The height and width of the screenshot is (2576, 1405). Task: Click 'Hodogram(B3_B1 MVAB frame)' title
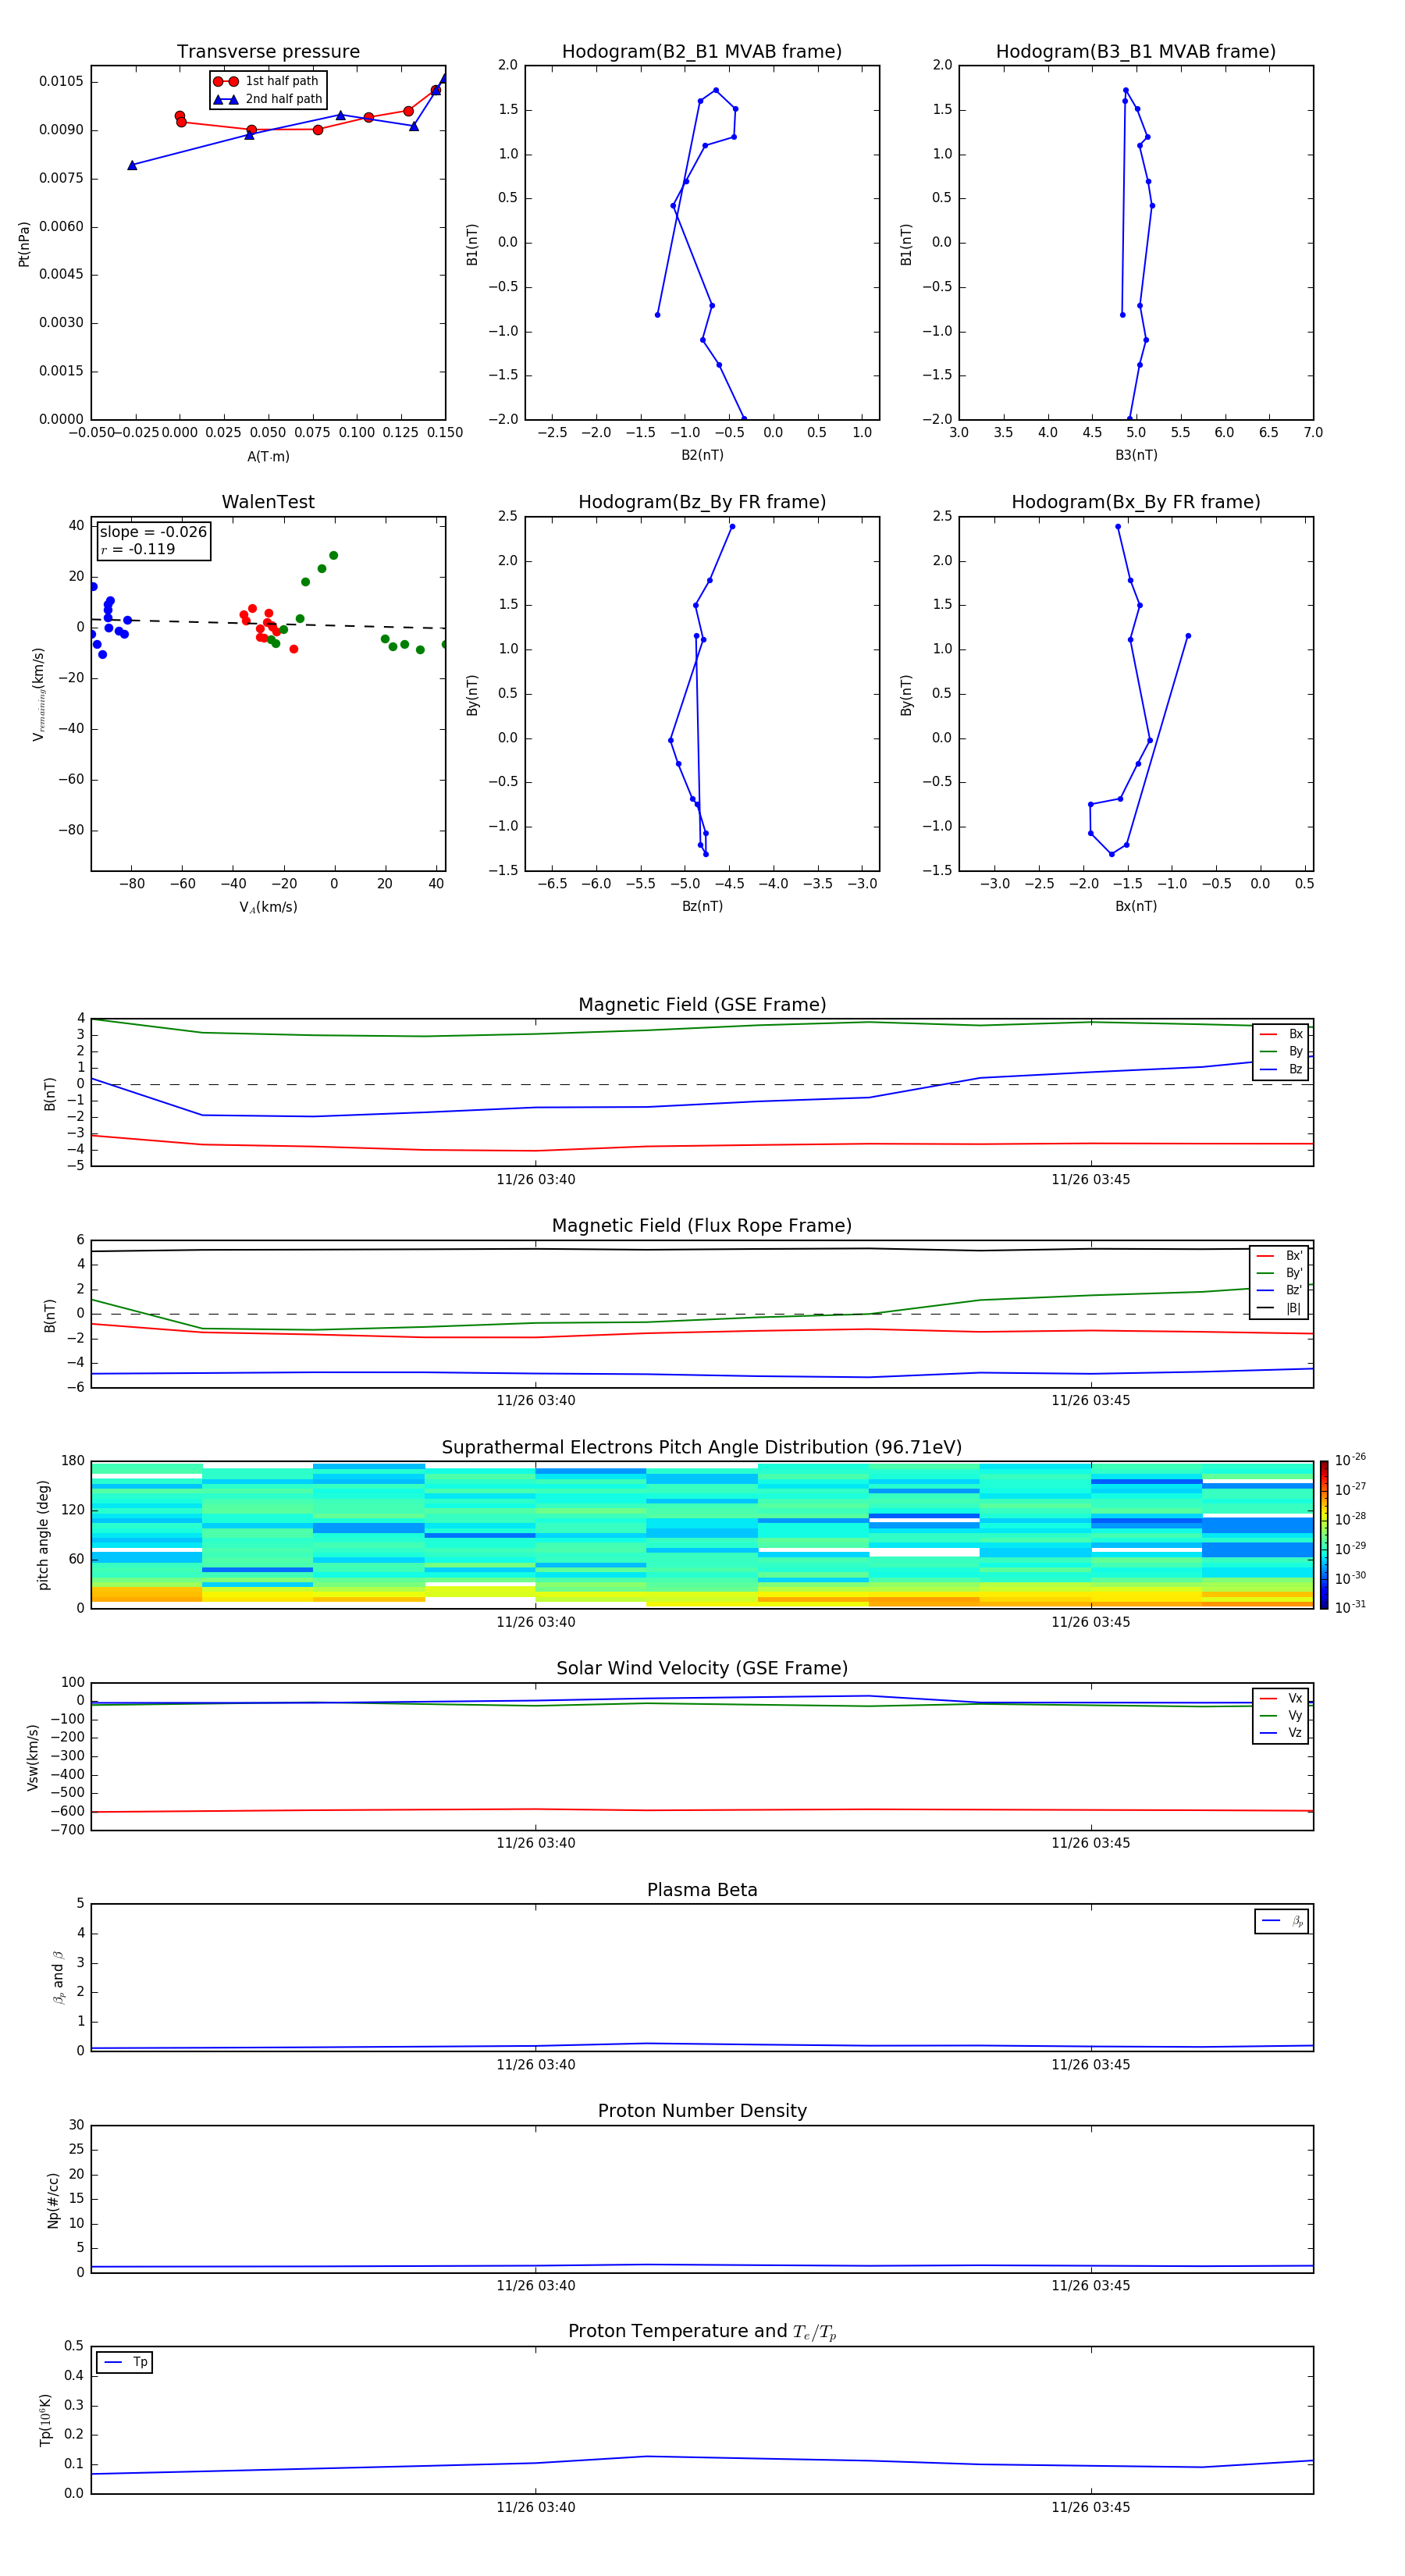click(x=1136, y=52)
